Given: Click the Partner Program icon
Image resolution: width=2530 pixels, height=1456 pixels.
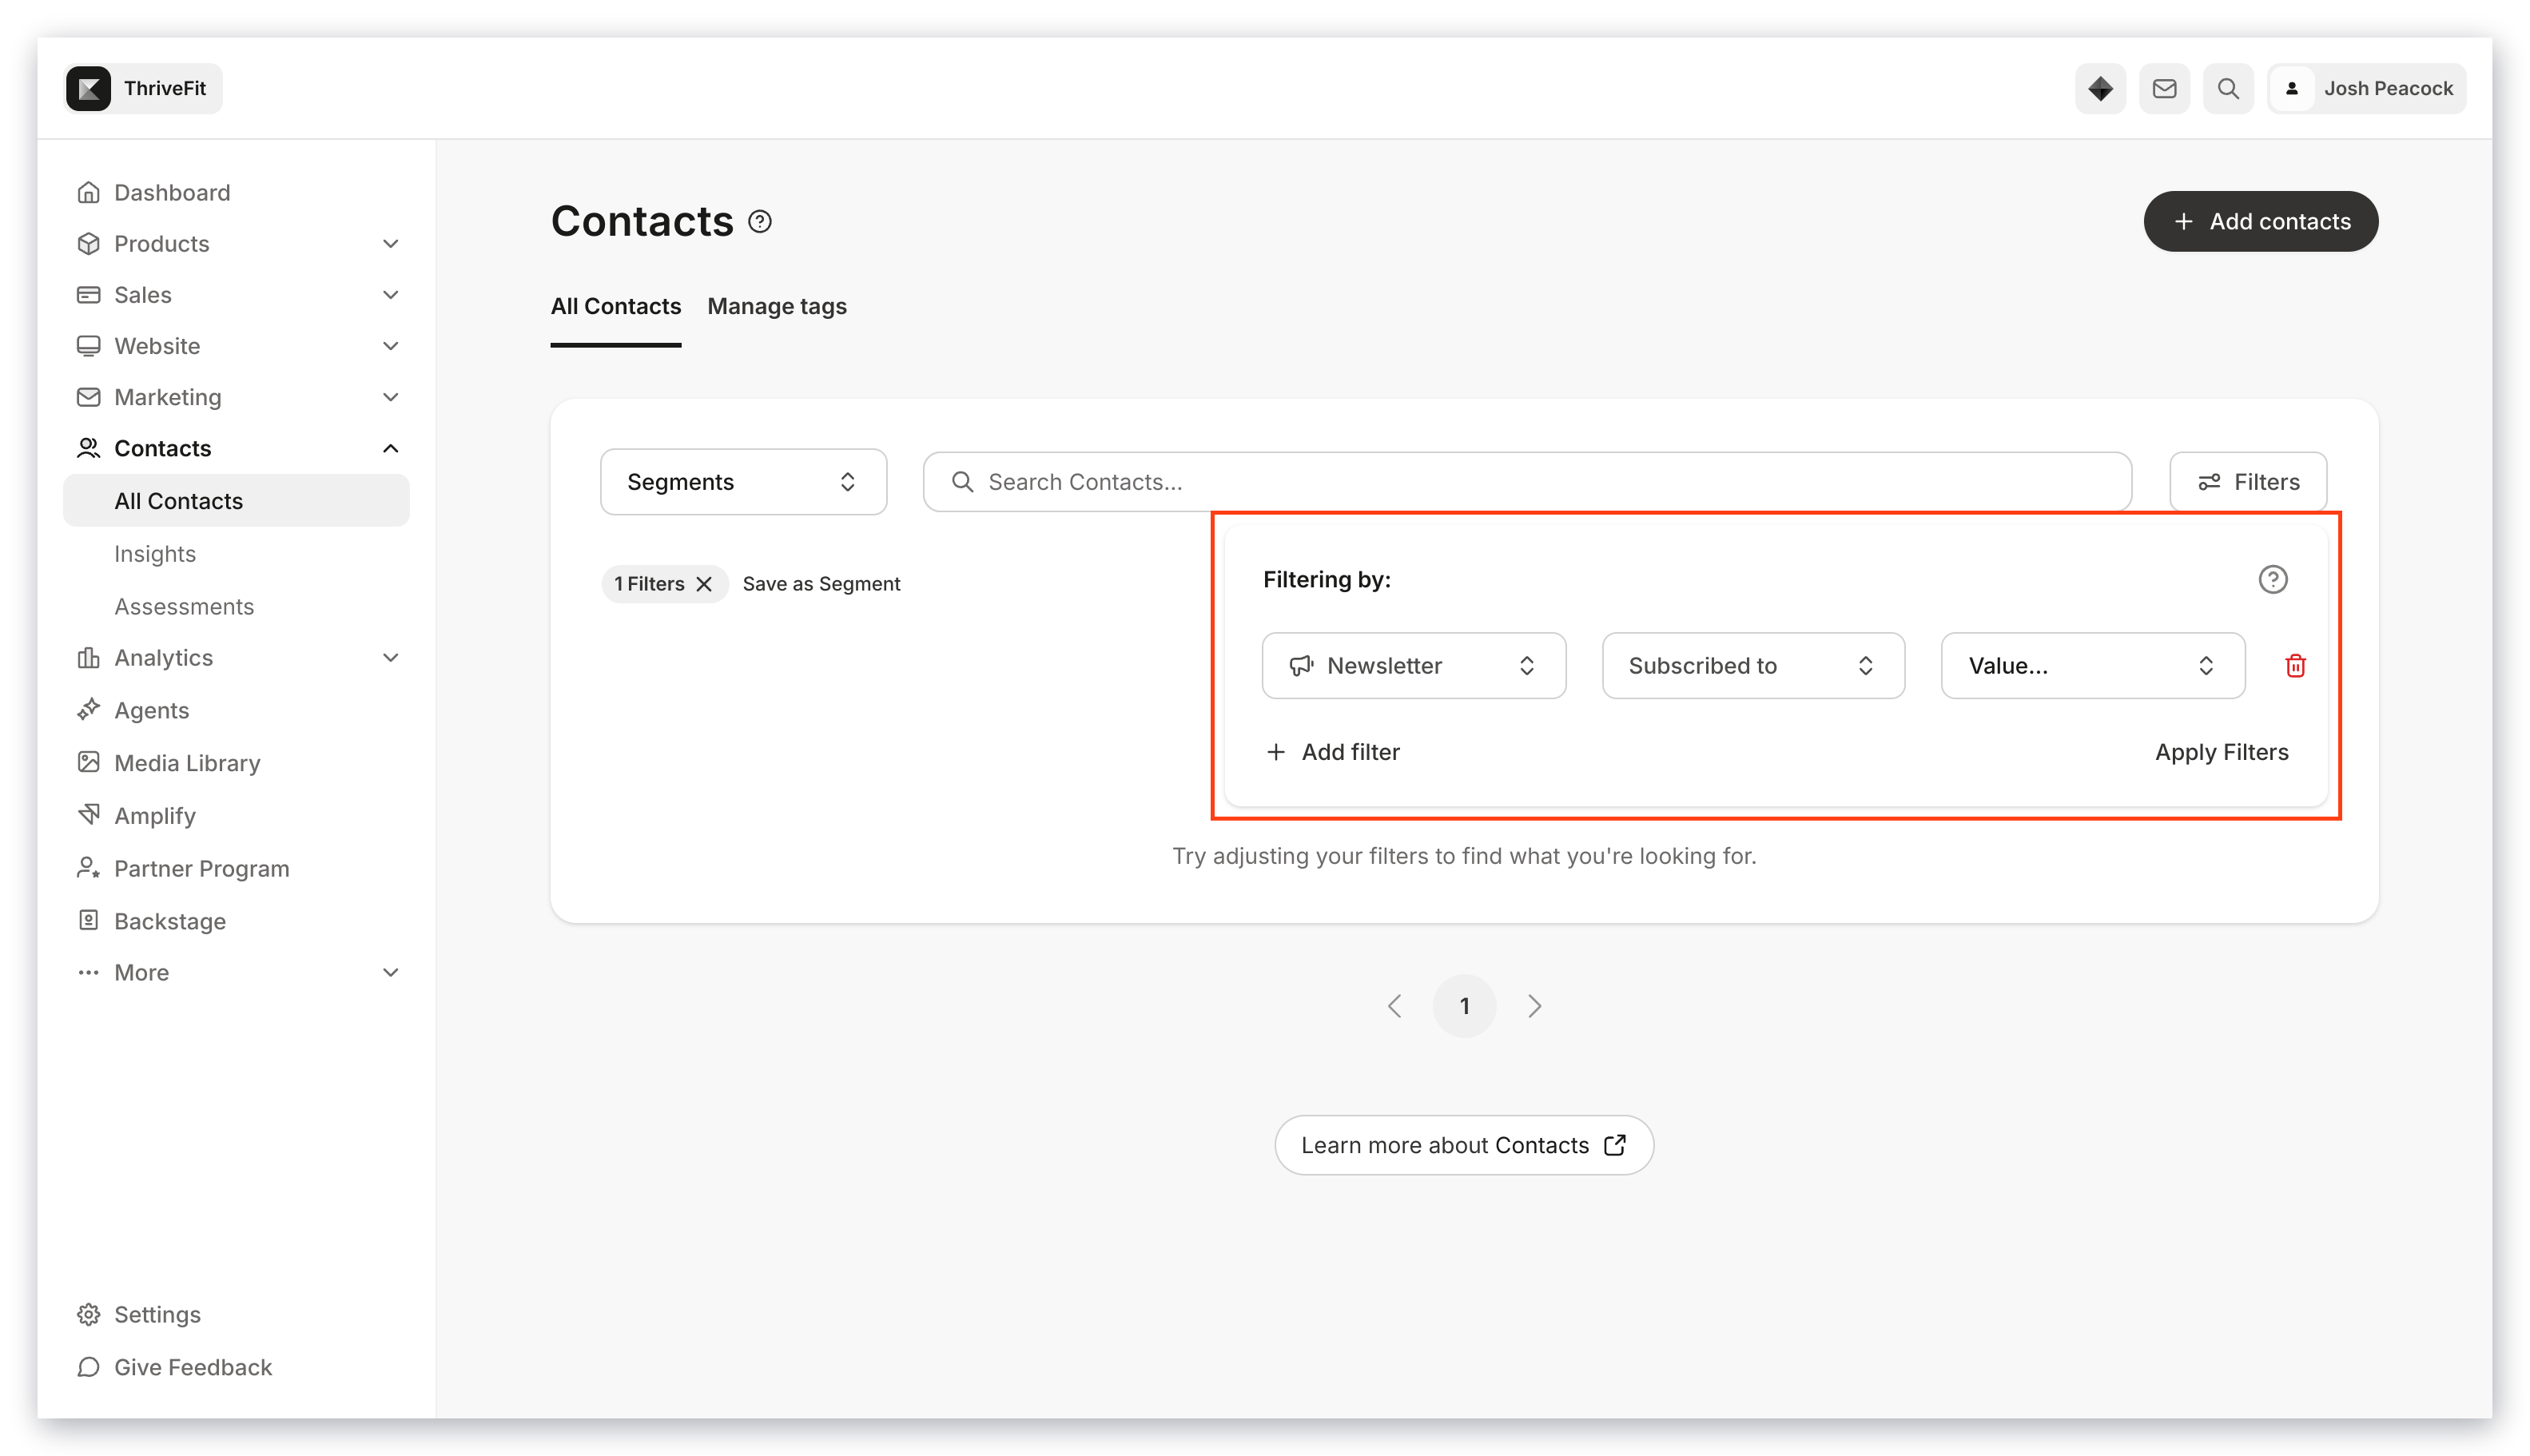Looking at the screenshot, I should click(88, 867).
